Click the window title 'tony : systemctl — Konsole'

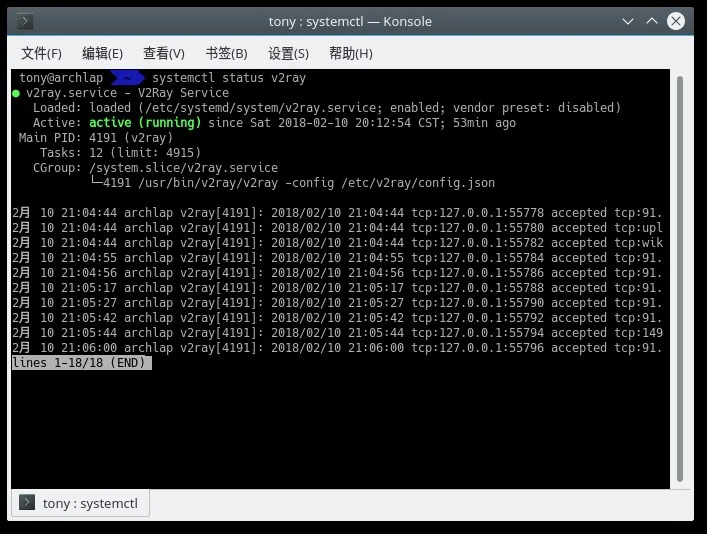pyautogui.click(x=350, y=21)
